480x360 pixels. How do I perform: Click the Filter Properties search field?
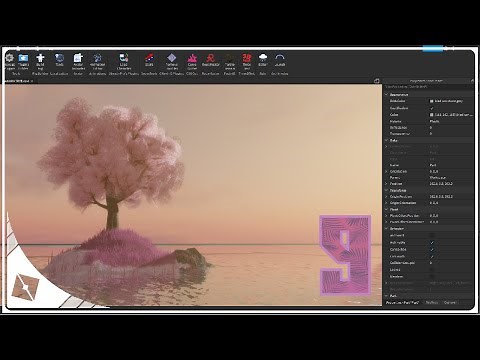click(x=428, y=87)
